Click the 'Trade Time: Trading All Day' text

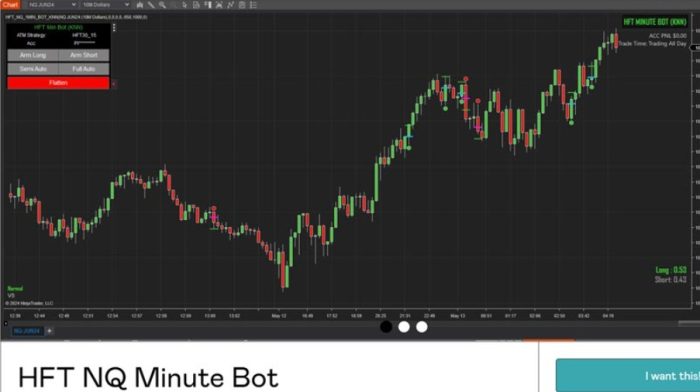(x=653, y=44)
